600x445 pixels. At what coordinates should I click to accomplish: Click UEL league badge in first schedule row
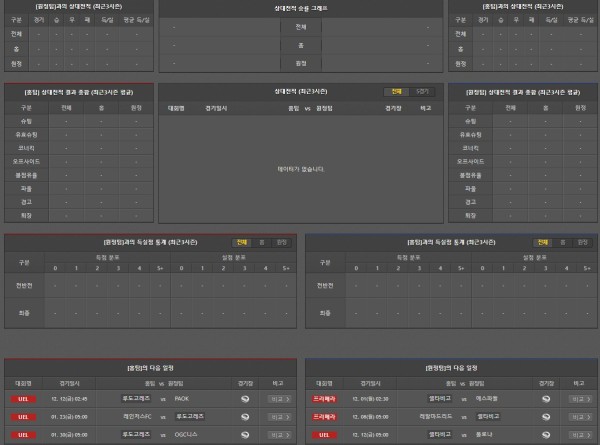click(x=23, y=398)
